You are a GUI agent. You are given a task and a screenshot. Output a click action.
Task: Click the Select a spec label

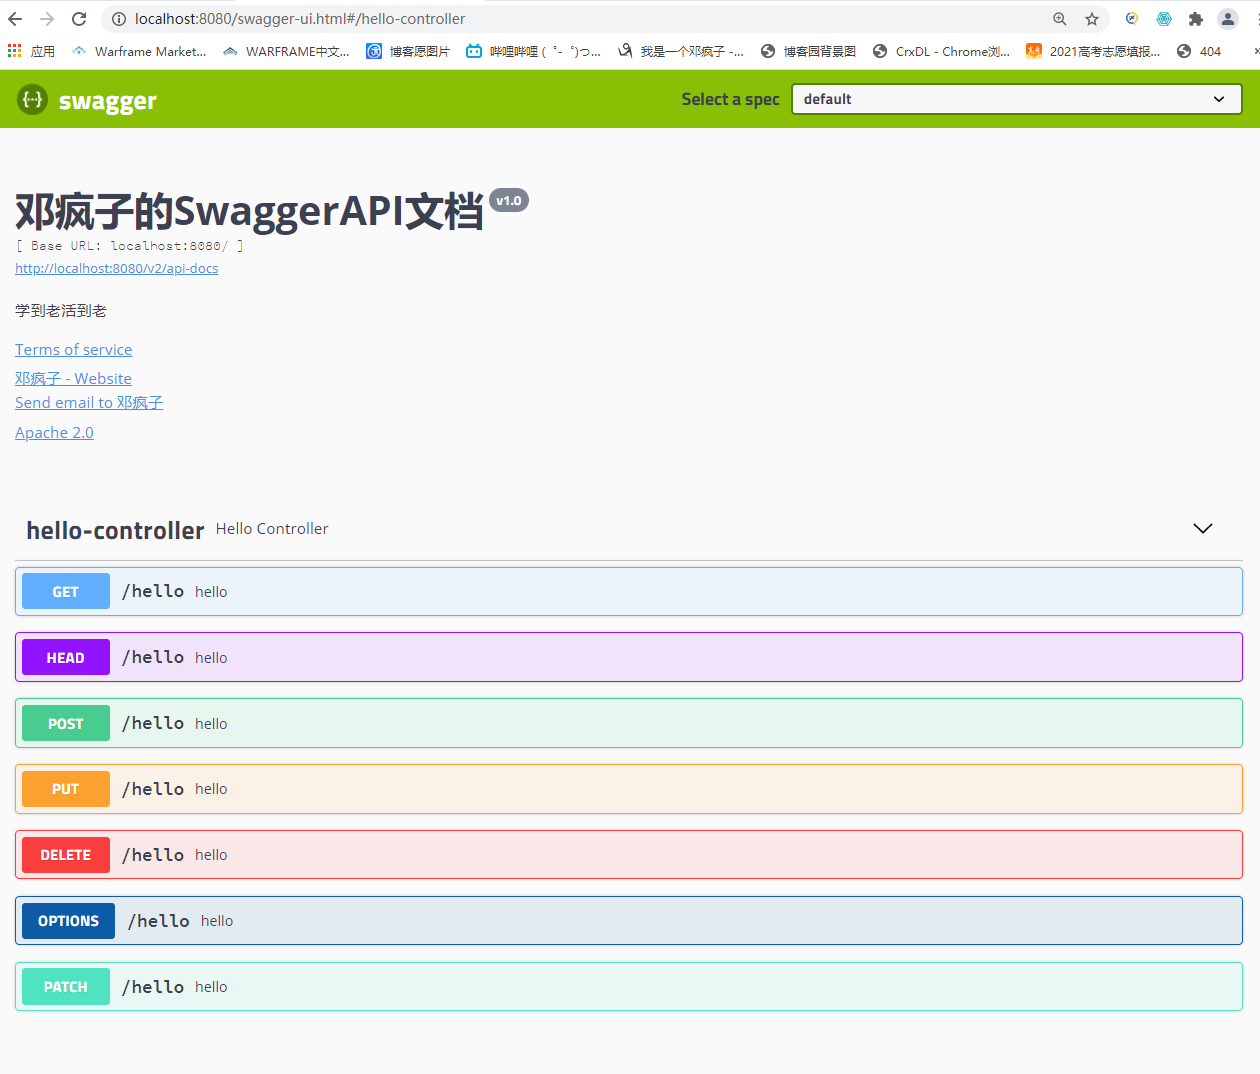pyautogui.click(x=730, y=99)
